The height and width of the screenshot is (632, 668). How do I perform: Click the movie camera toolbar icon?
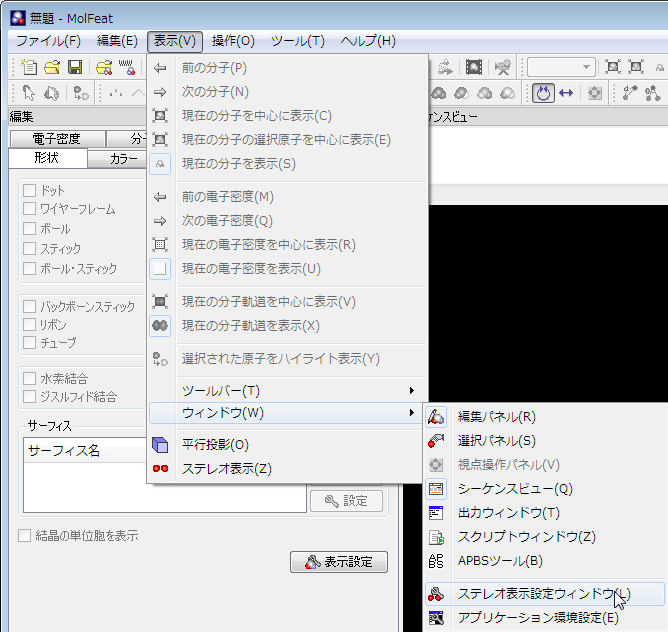[x=502, y=67]
